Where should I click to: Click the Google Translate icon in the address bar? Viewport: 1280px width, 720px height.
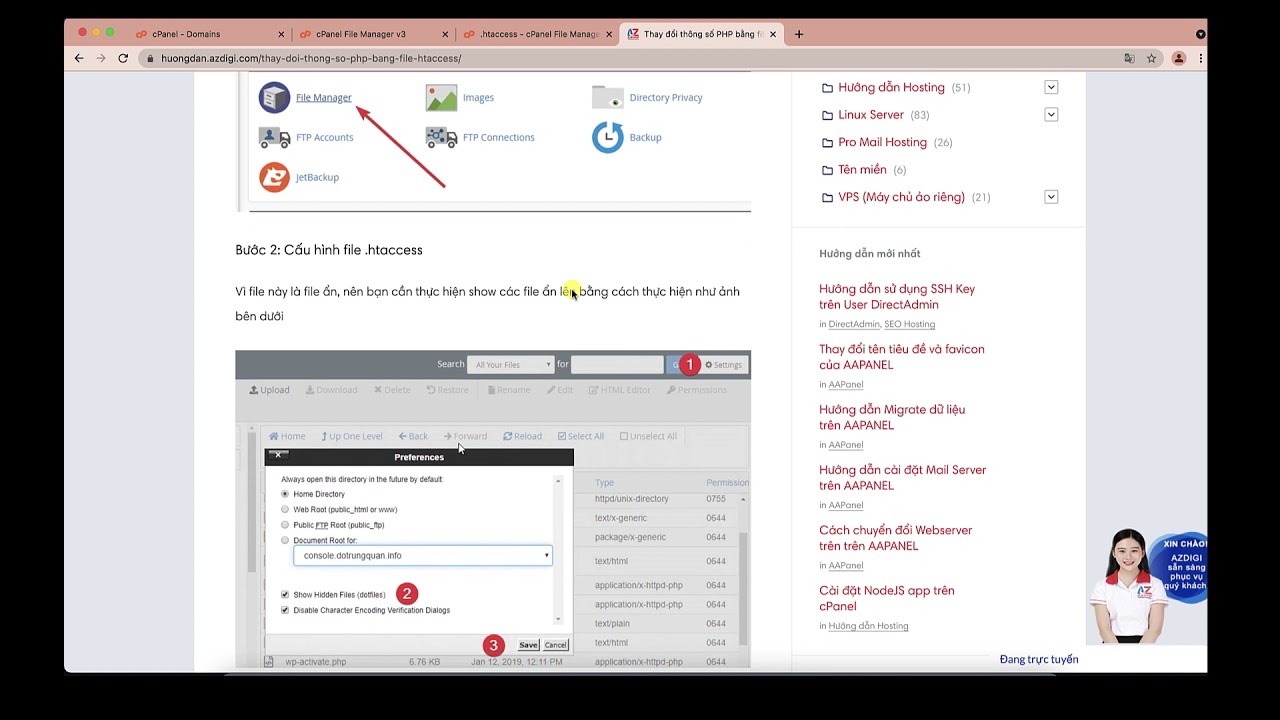click(1130, 58)
